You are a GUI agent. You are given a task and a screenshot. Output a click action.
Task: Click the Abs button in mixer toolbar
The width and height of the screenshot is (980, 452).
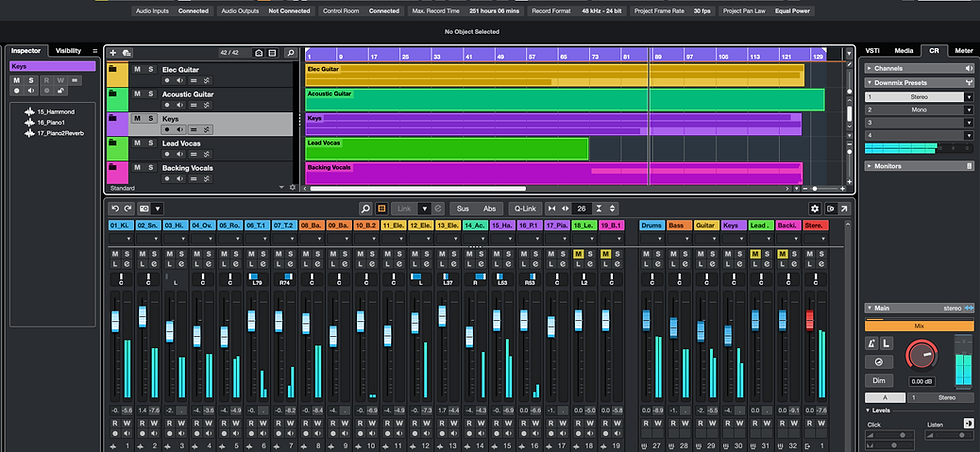coord(489,208)
